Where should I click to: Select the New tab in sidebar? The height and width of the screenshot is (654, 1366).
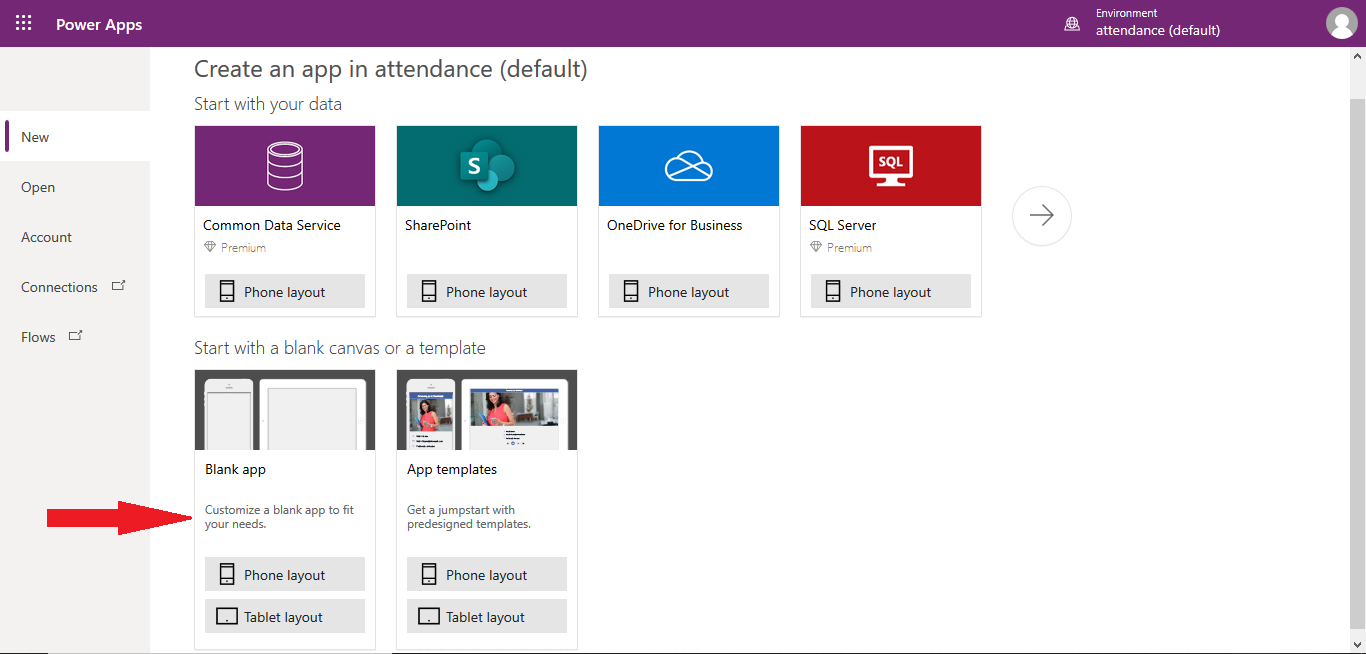click(34, 137)
